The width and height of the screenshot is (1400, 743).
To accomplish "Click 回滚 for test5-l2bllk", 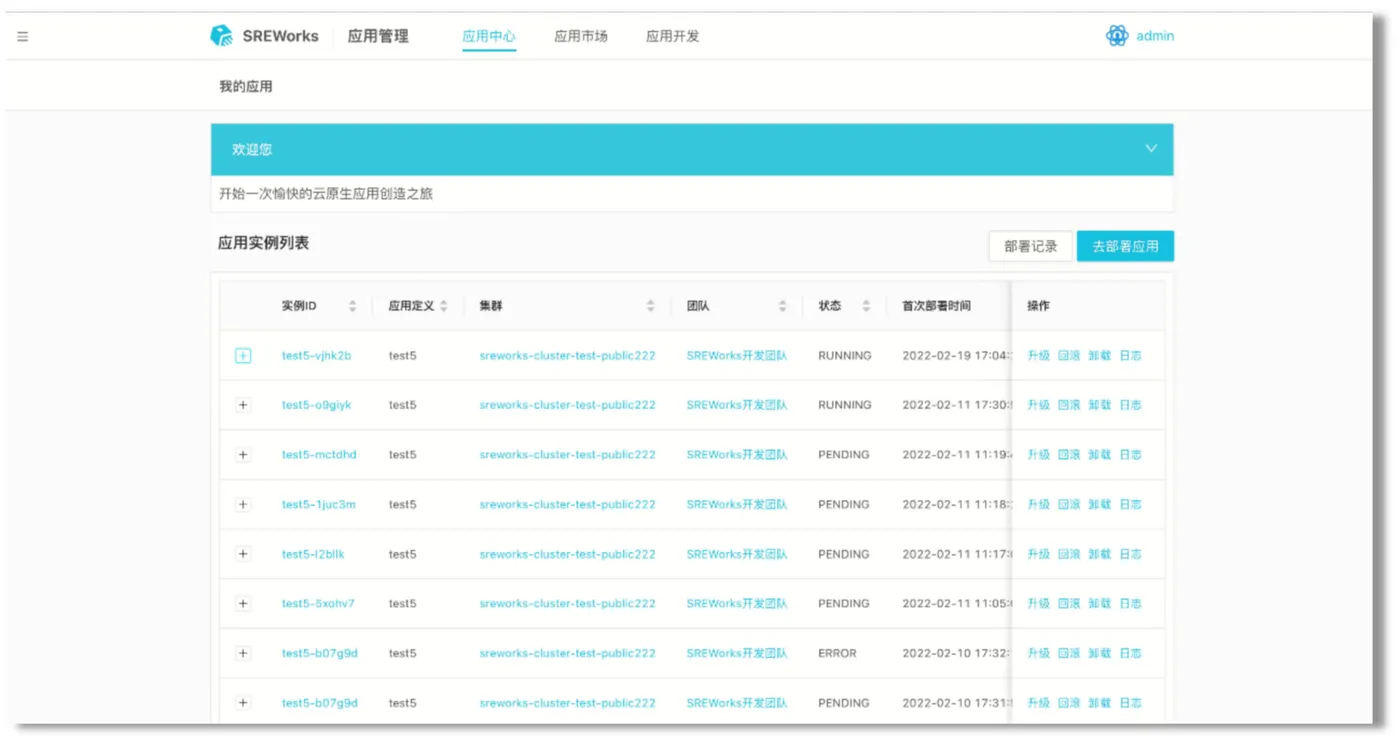I will (x=1069, y=554).
